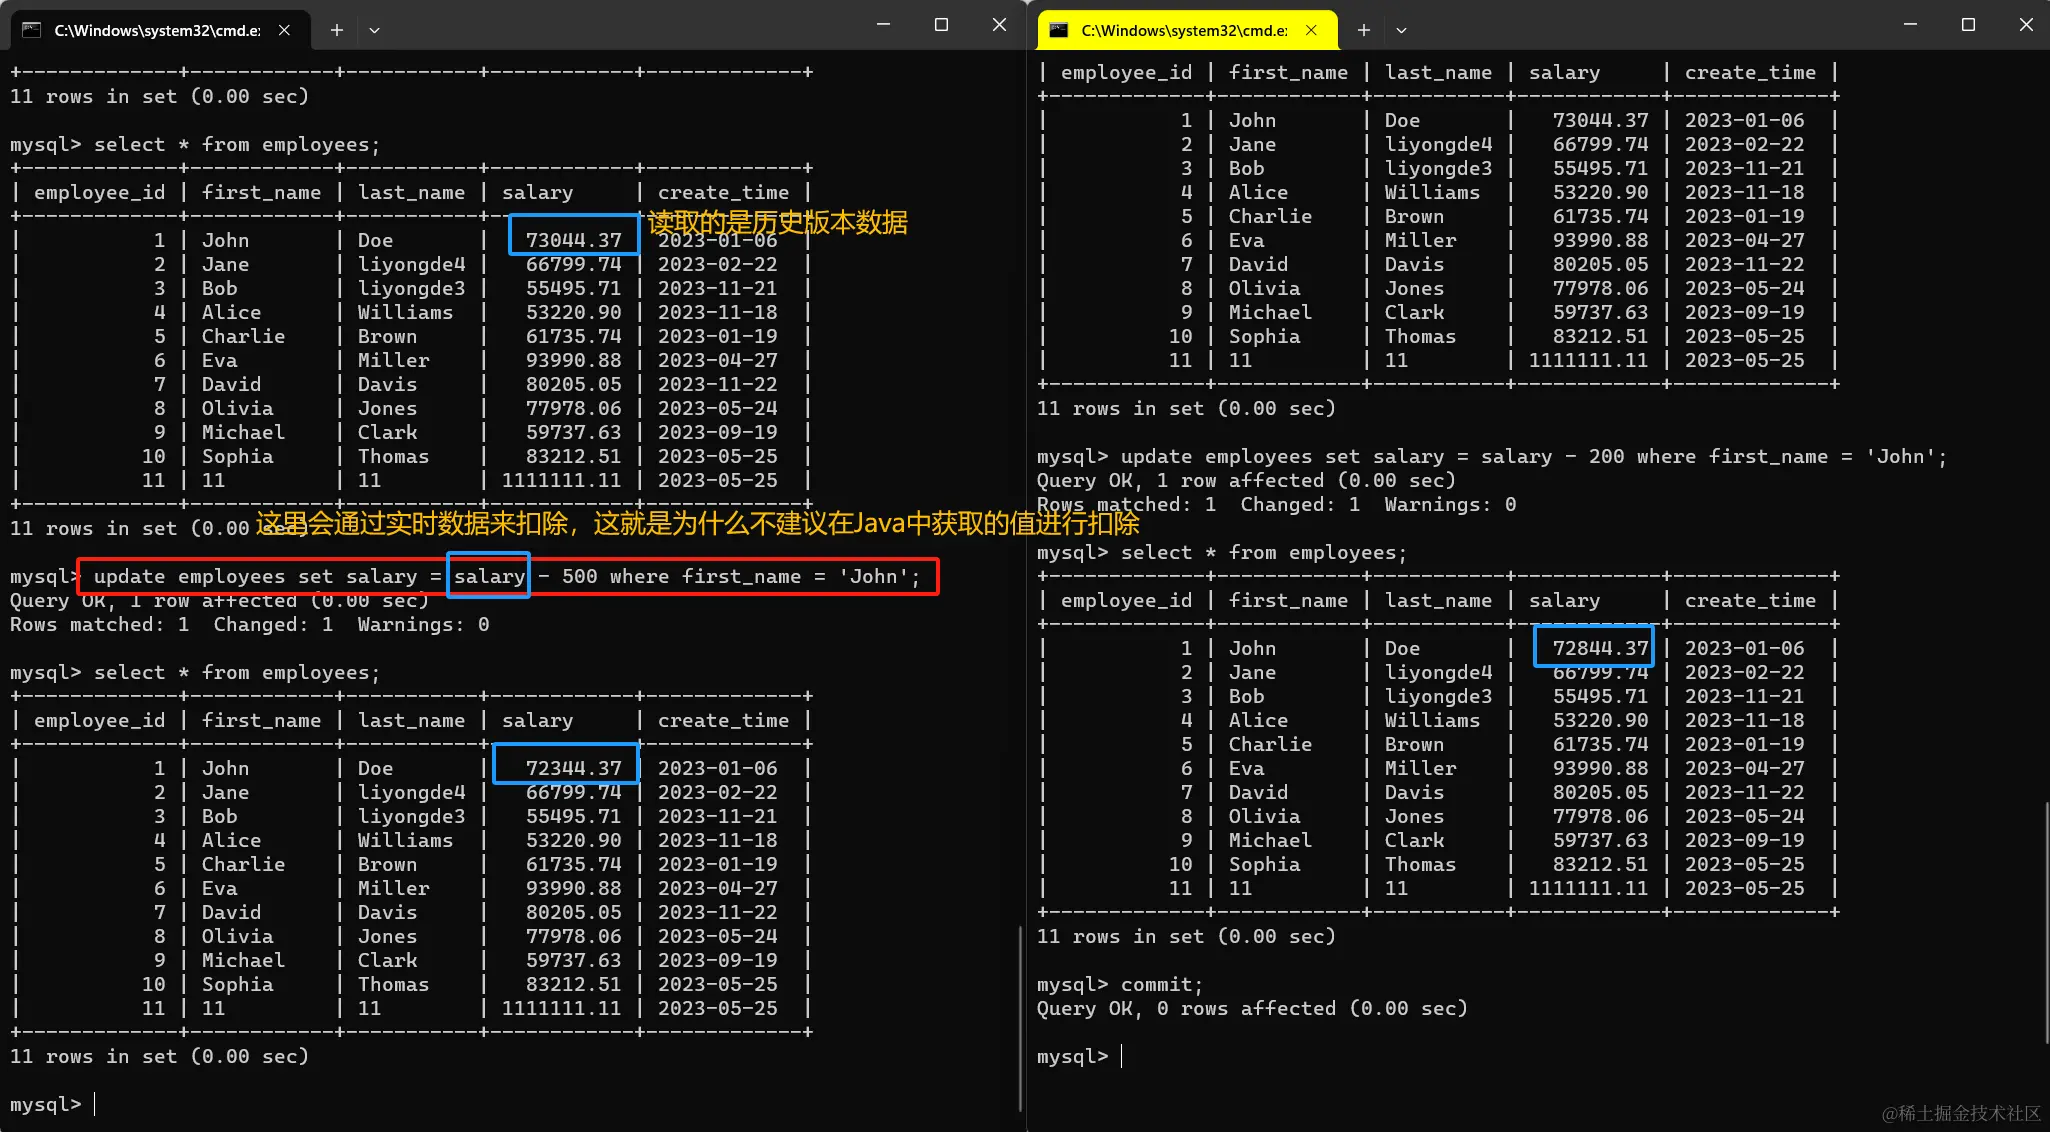The height and width of the screenshot is (1132, 2050).
Task: Click the mysql prompt at bottom of right terminal
Action: click(1073, 1056)
